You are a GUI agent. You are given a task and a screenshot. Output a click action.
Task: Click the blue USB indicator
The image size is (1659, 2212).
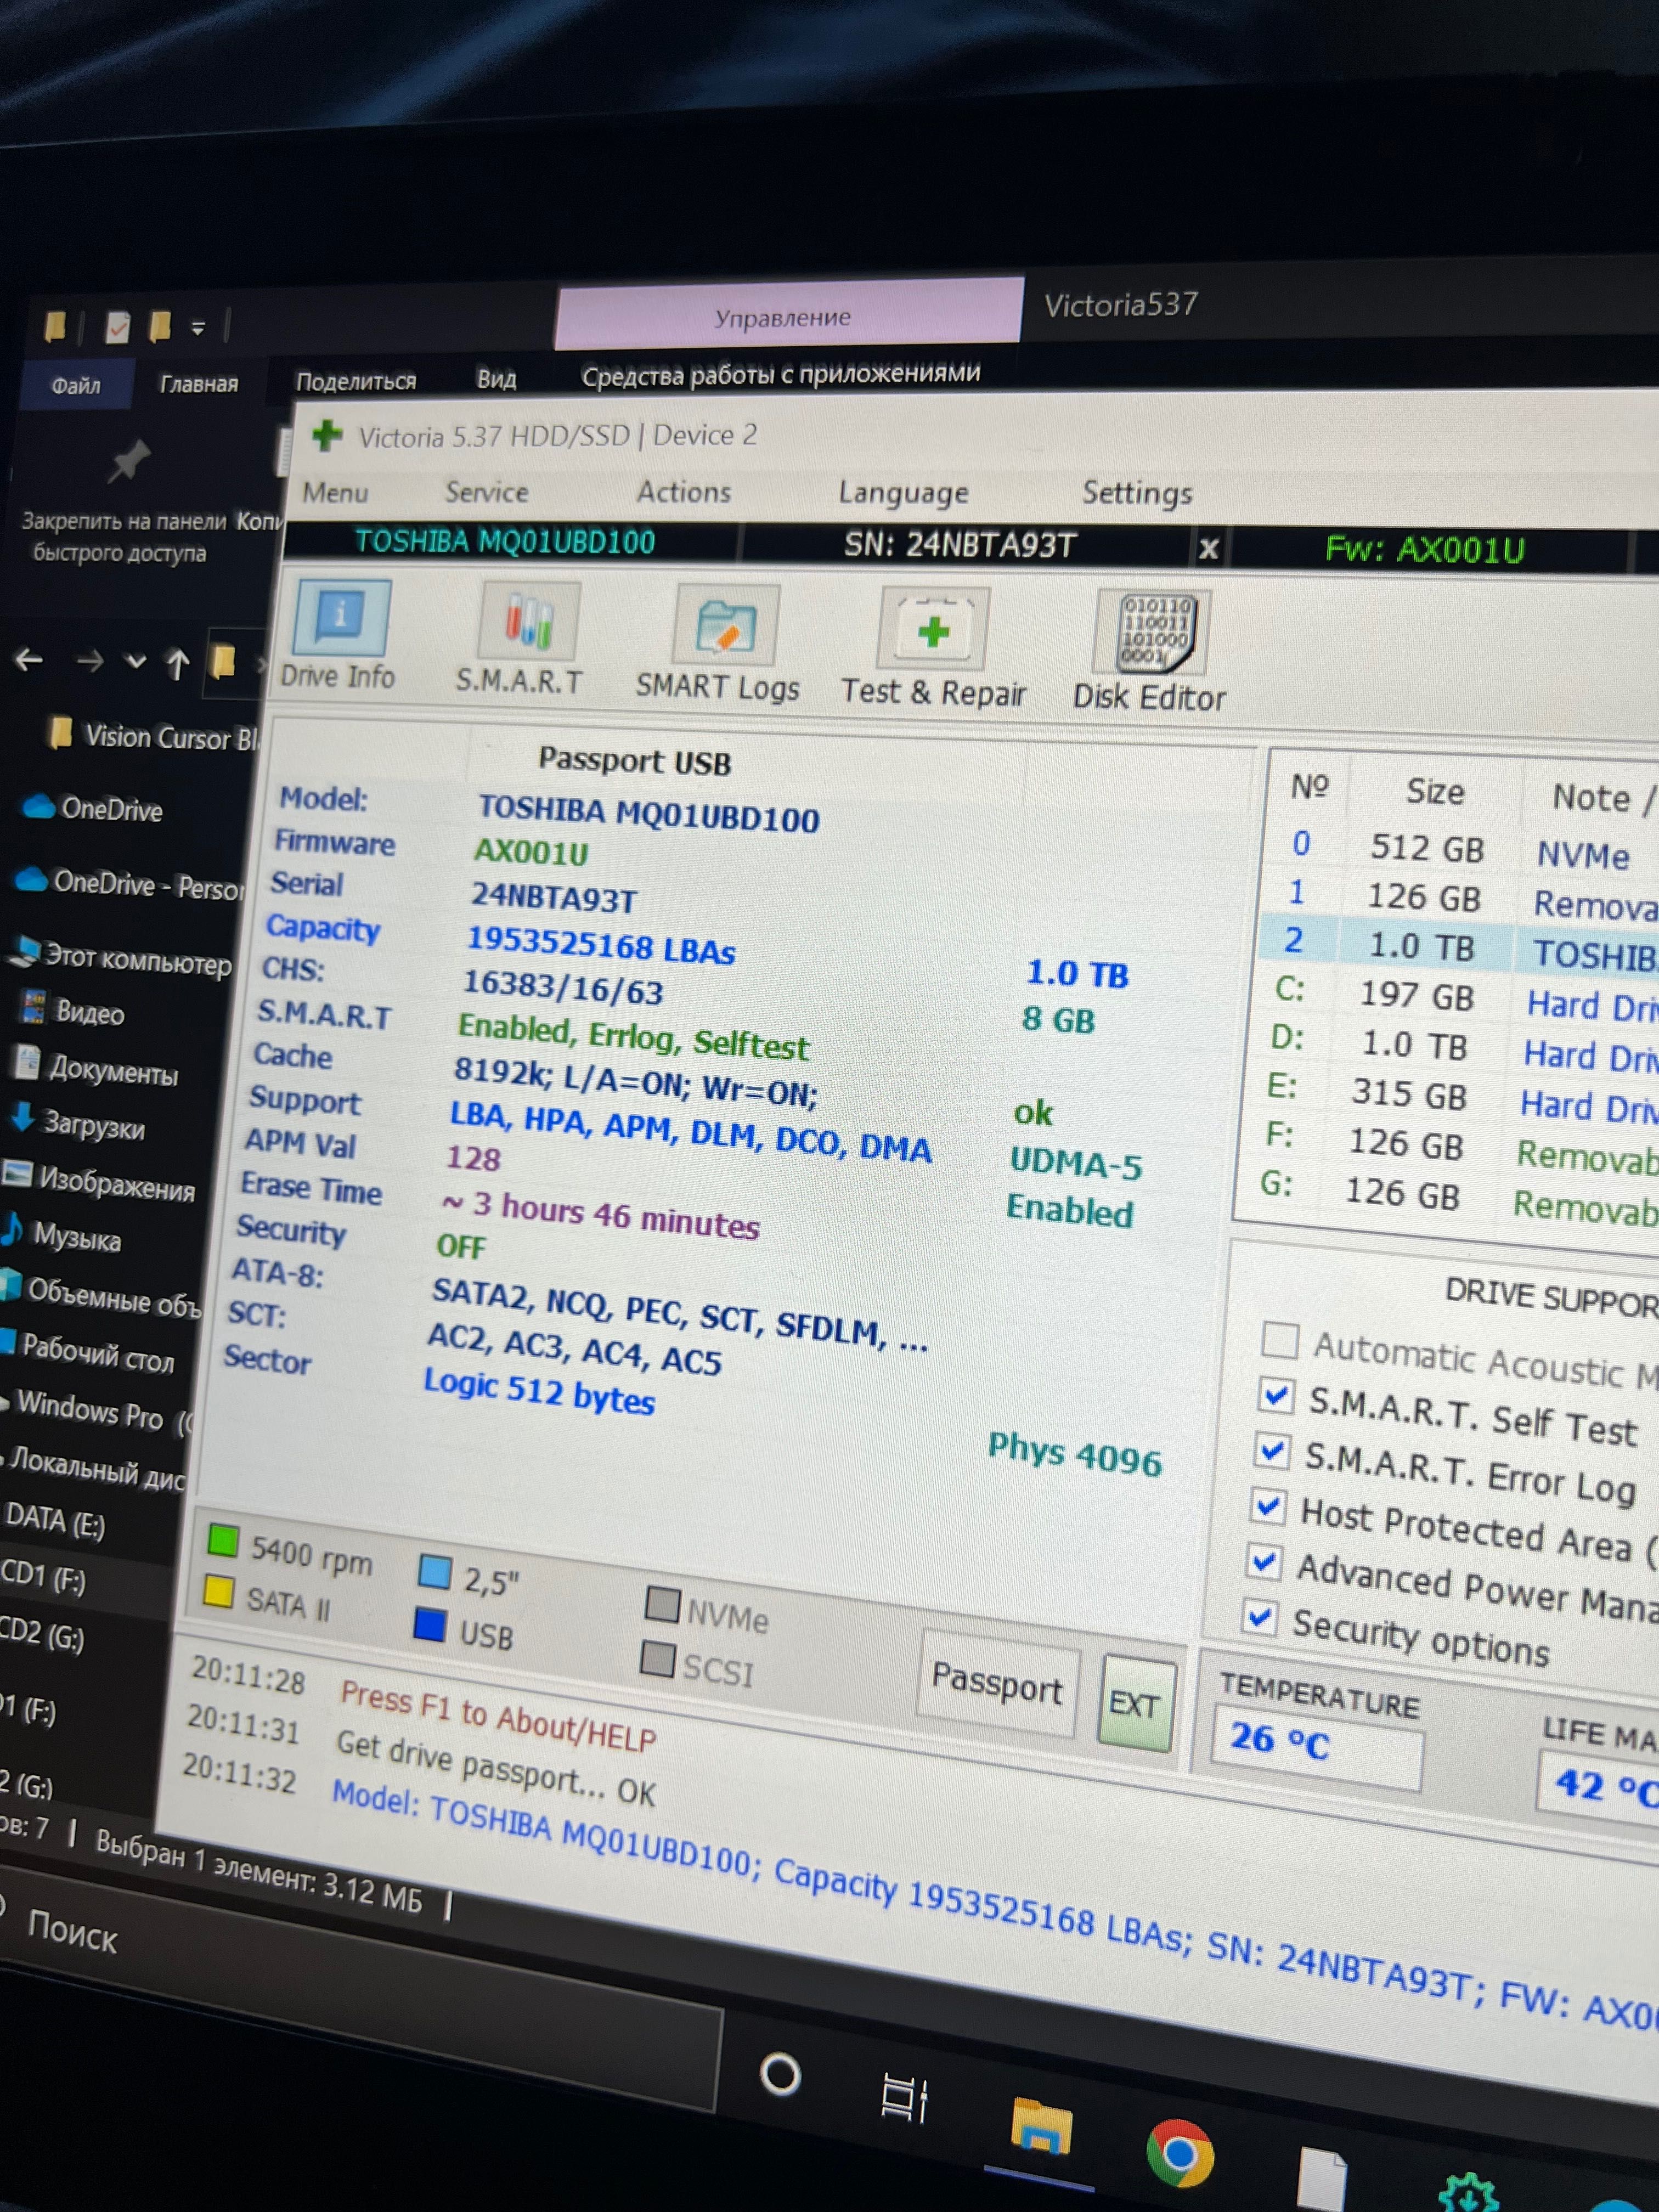coord(430,1624)
